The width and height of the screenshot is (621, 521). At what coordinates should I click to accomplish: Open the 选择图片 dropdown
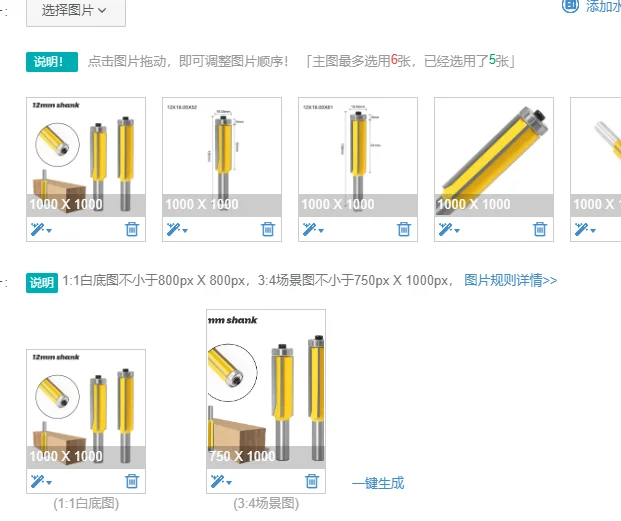(x=76, y=12)
